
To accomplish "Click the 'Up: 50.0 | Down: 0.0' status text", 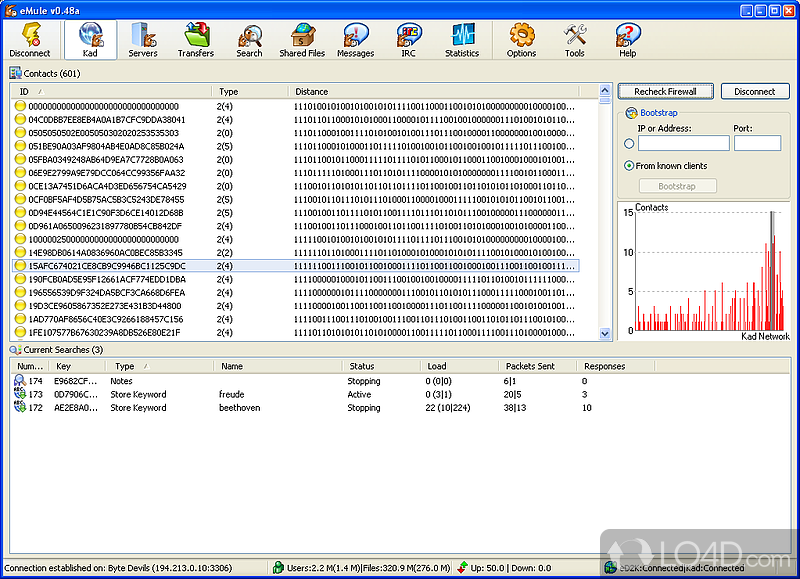I will point(511,567).
